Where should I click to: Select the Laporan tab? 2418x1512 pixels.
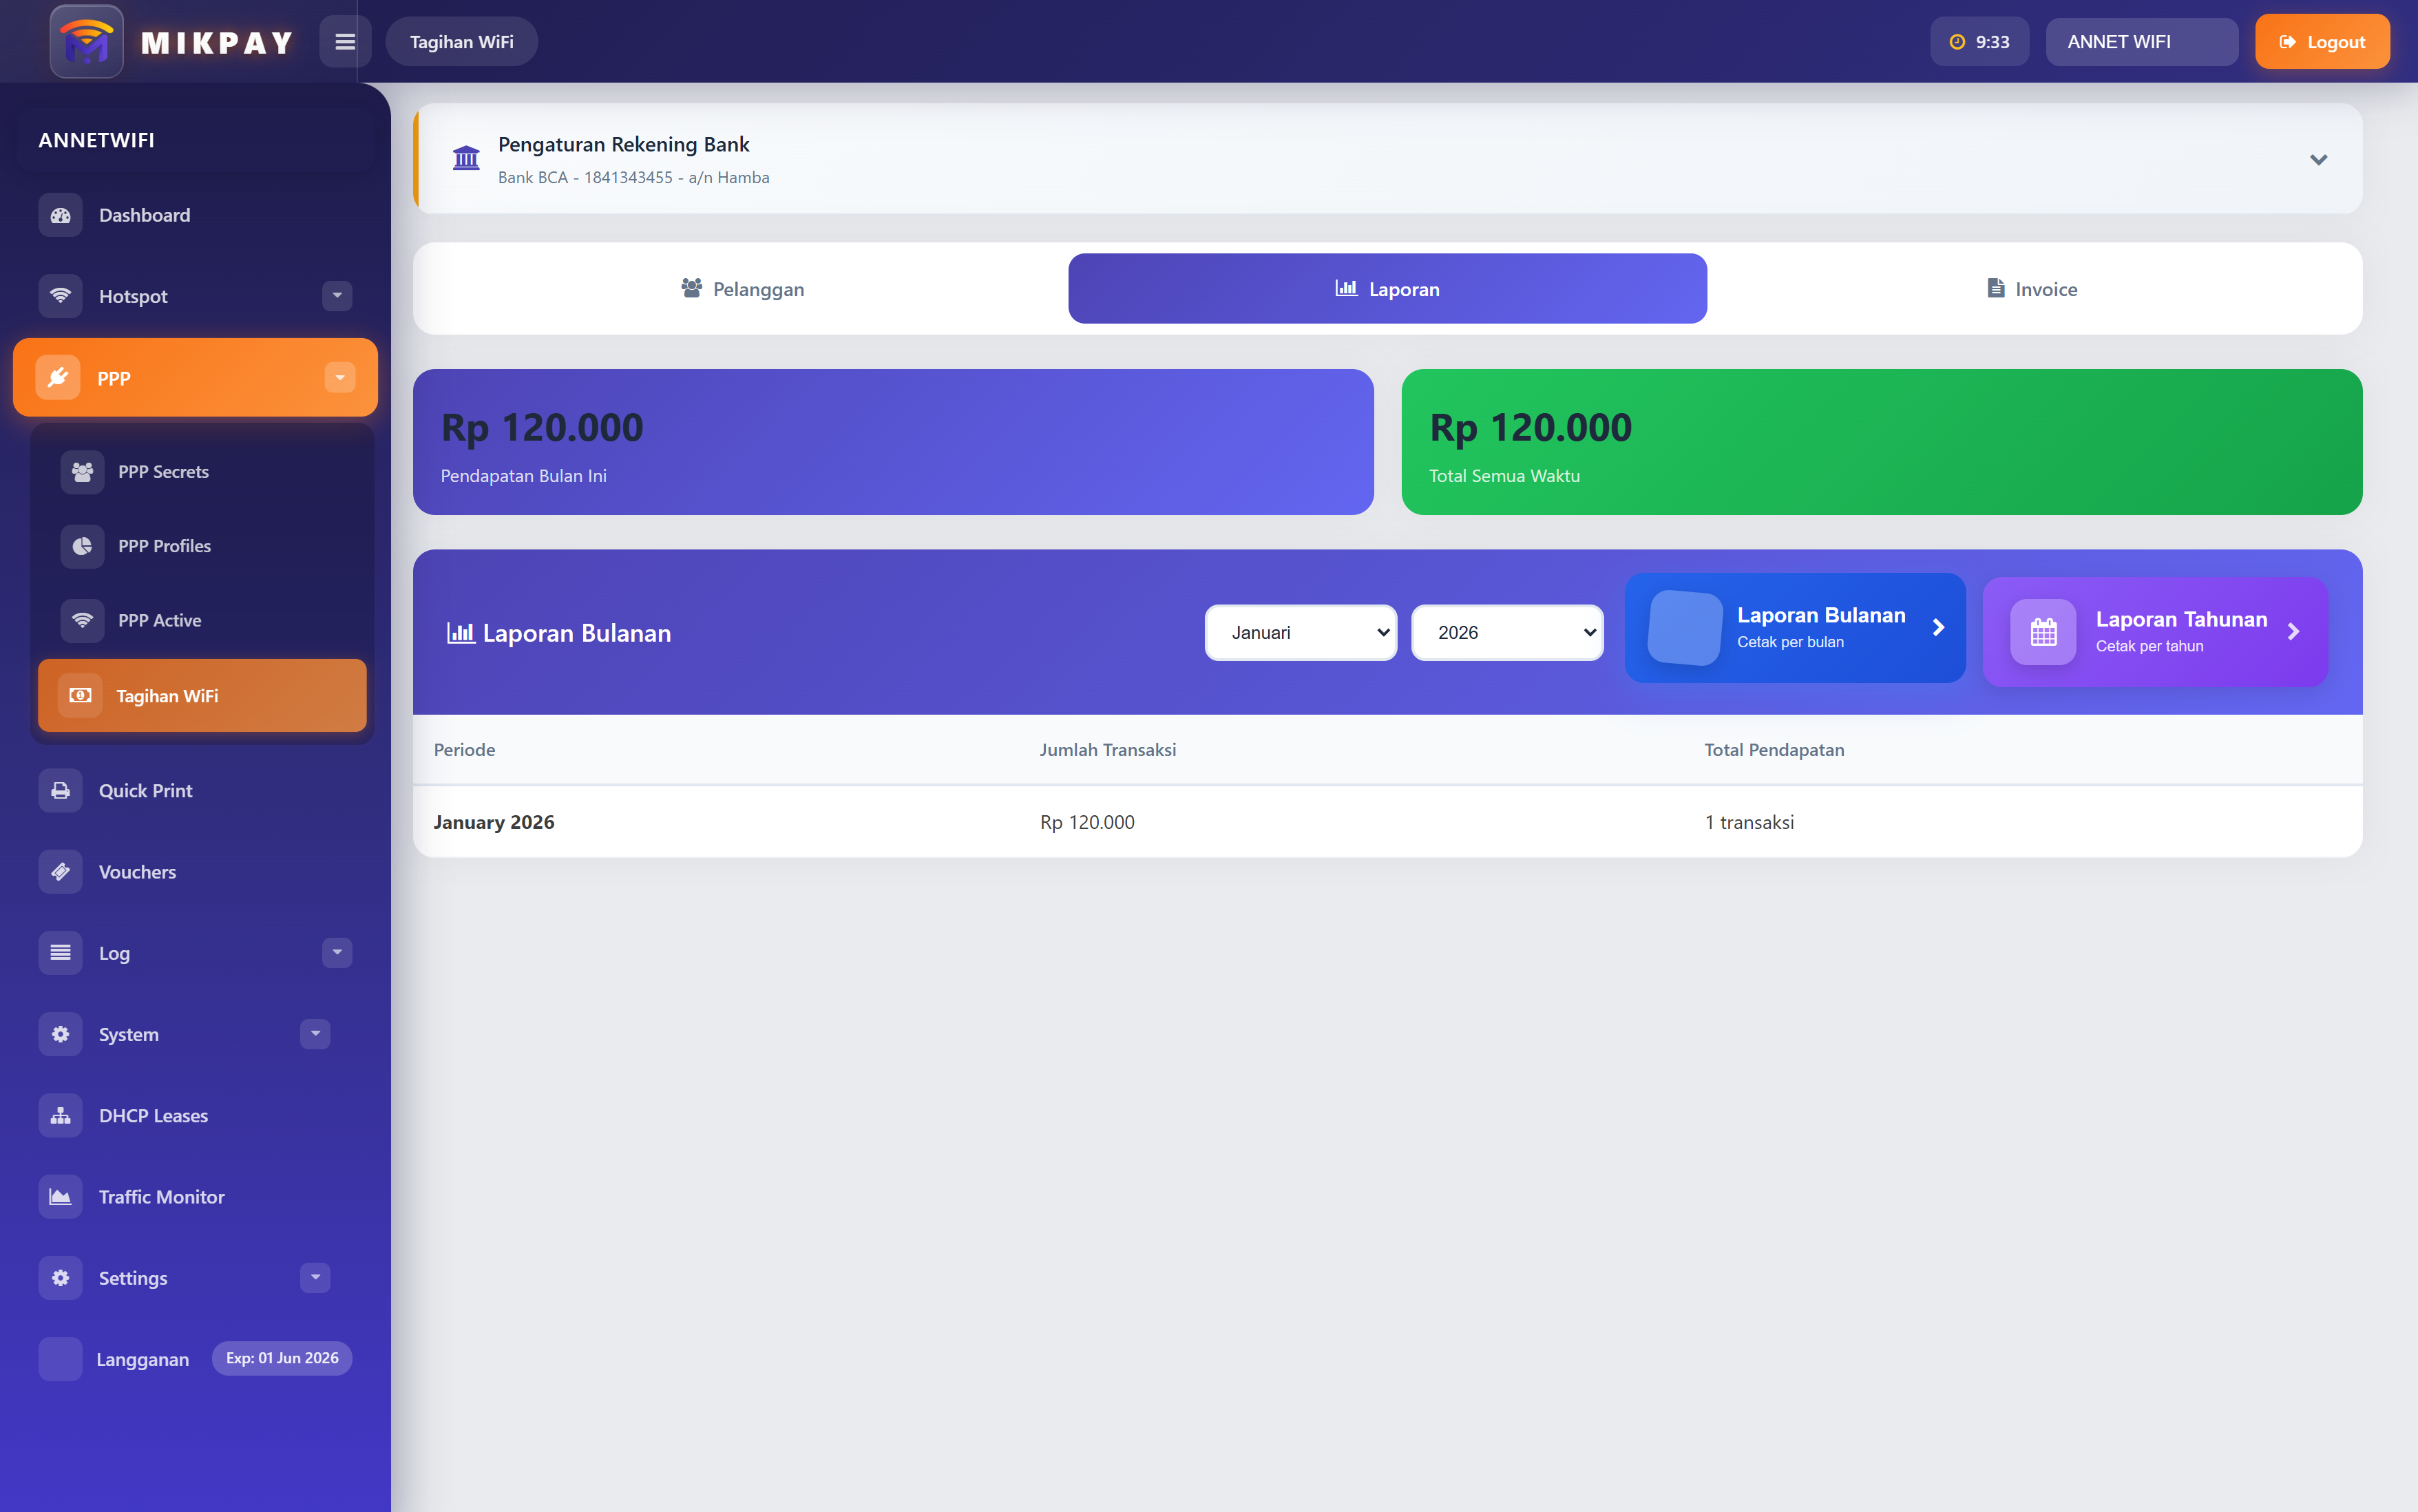[x=1387, y=288]
